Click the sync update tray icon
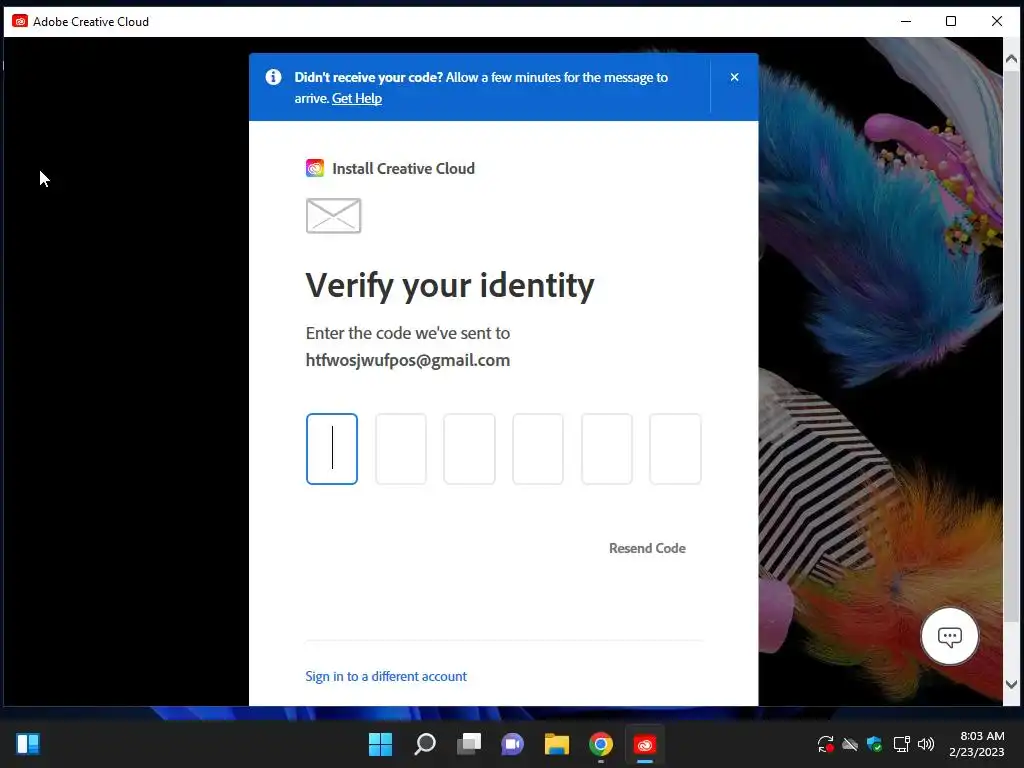 click(825, 744)
